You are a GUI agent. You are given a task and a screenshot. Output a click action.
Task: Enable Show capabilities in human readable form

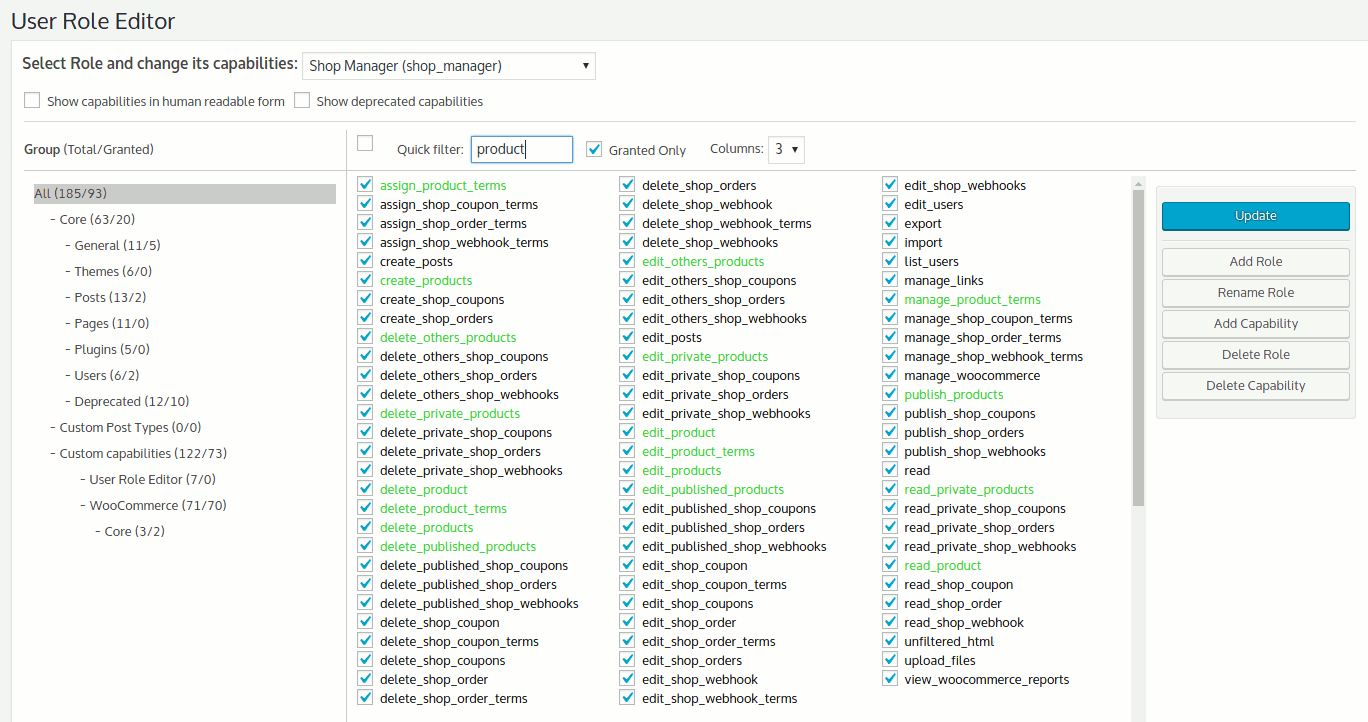[32, 101]
